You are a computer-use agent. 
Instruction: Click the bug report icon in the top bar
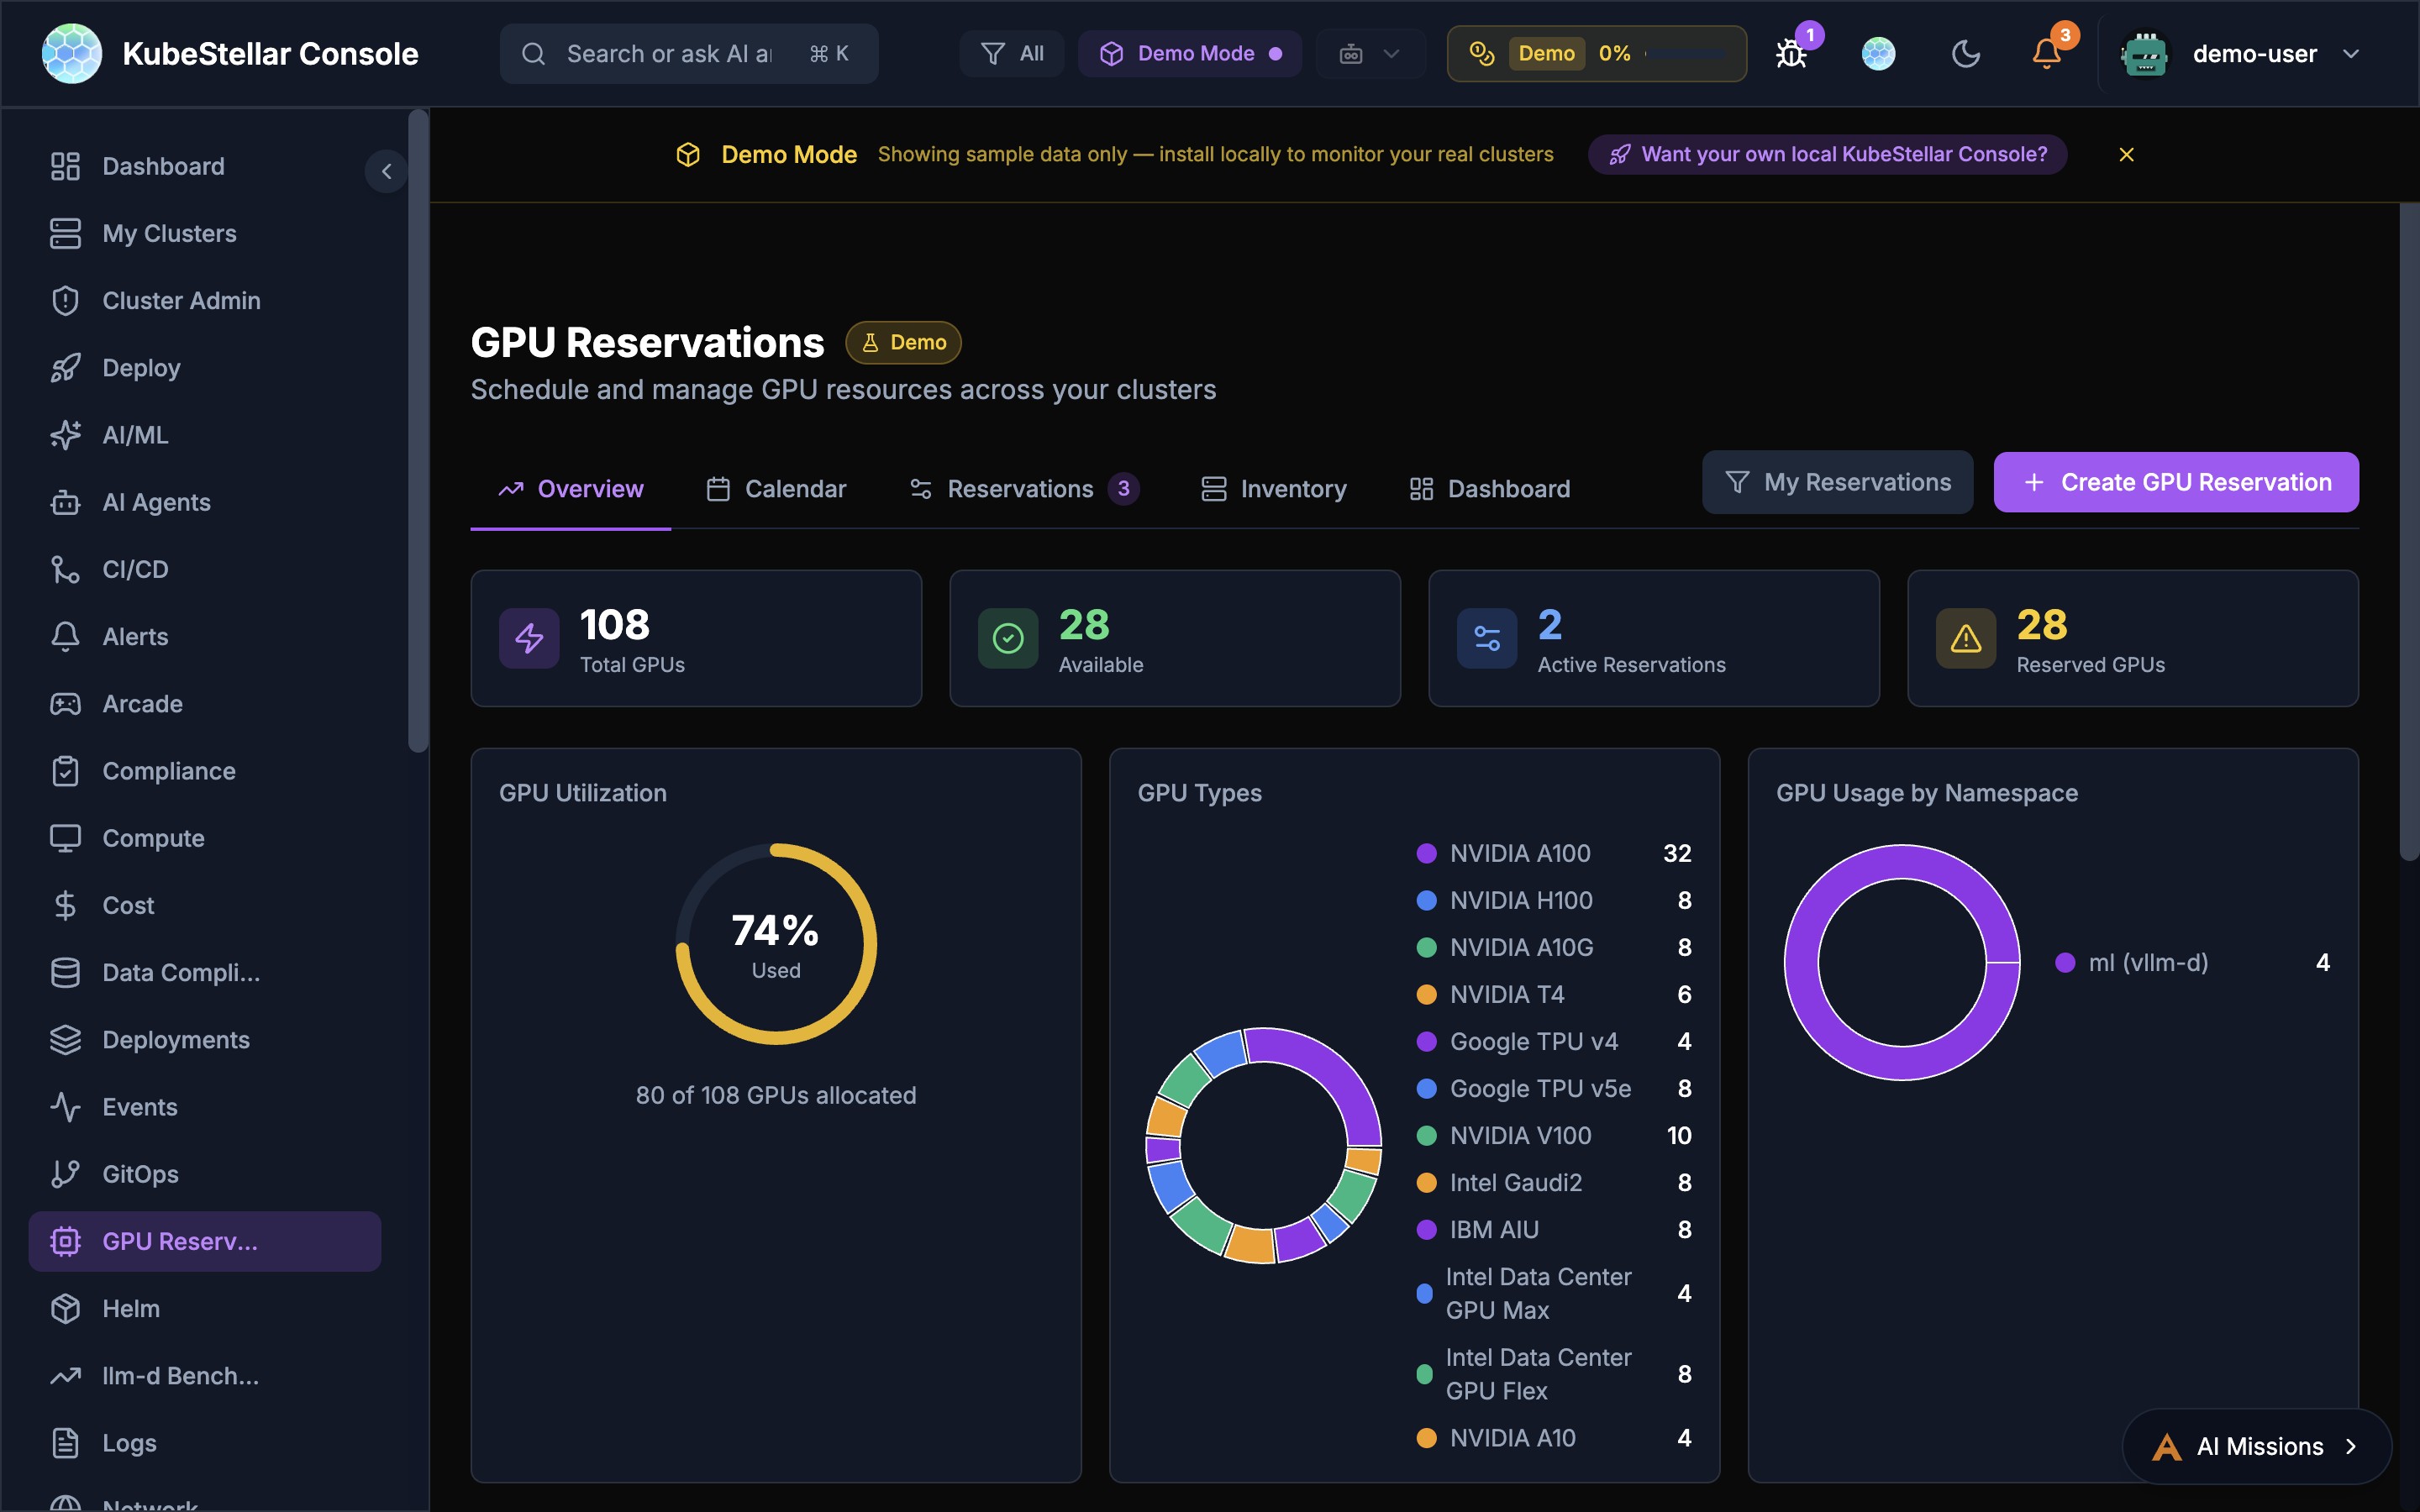click(x=1789, y=53)
